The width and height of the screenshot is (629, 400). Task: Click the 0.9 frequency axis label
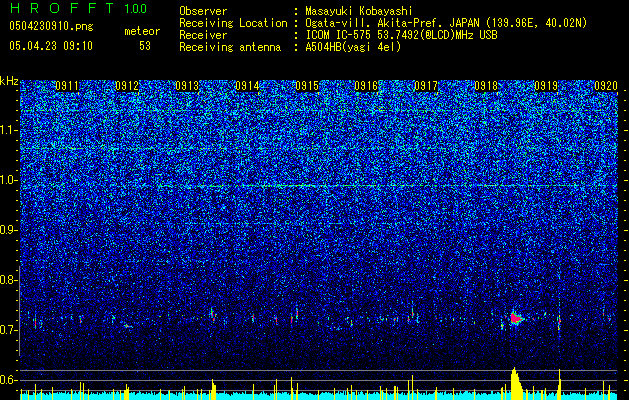(x=8, y=230)
